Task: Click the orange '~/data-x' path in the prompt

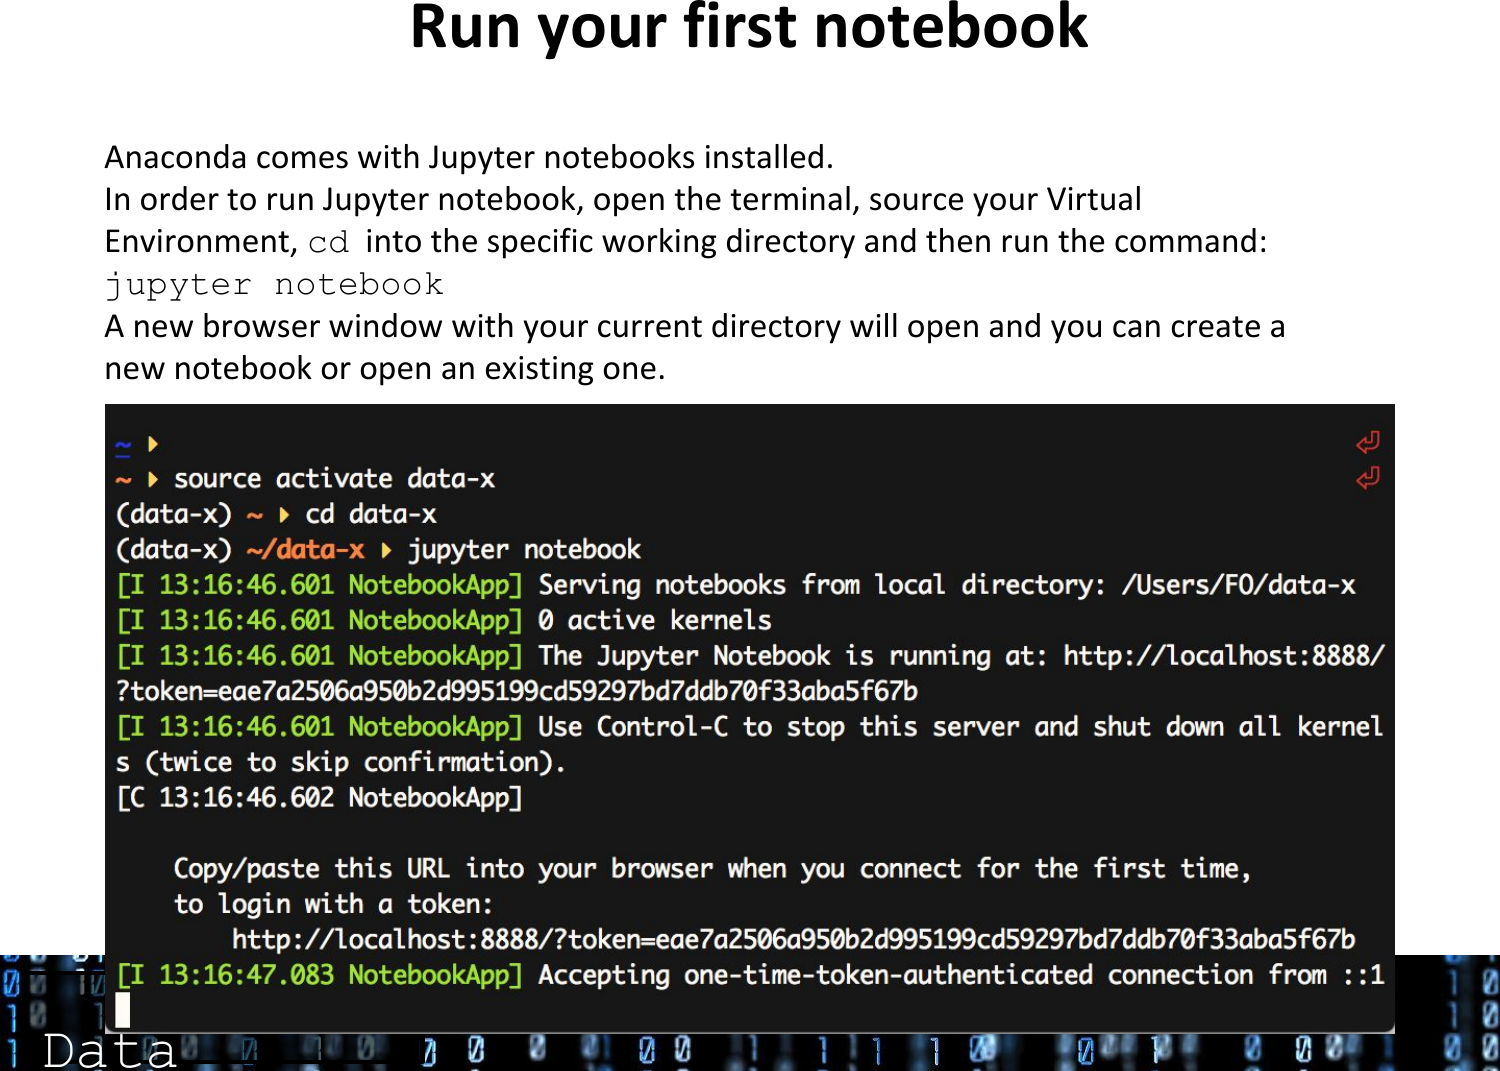Action: pos(305,550)
